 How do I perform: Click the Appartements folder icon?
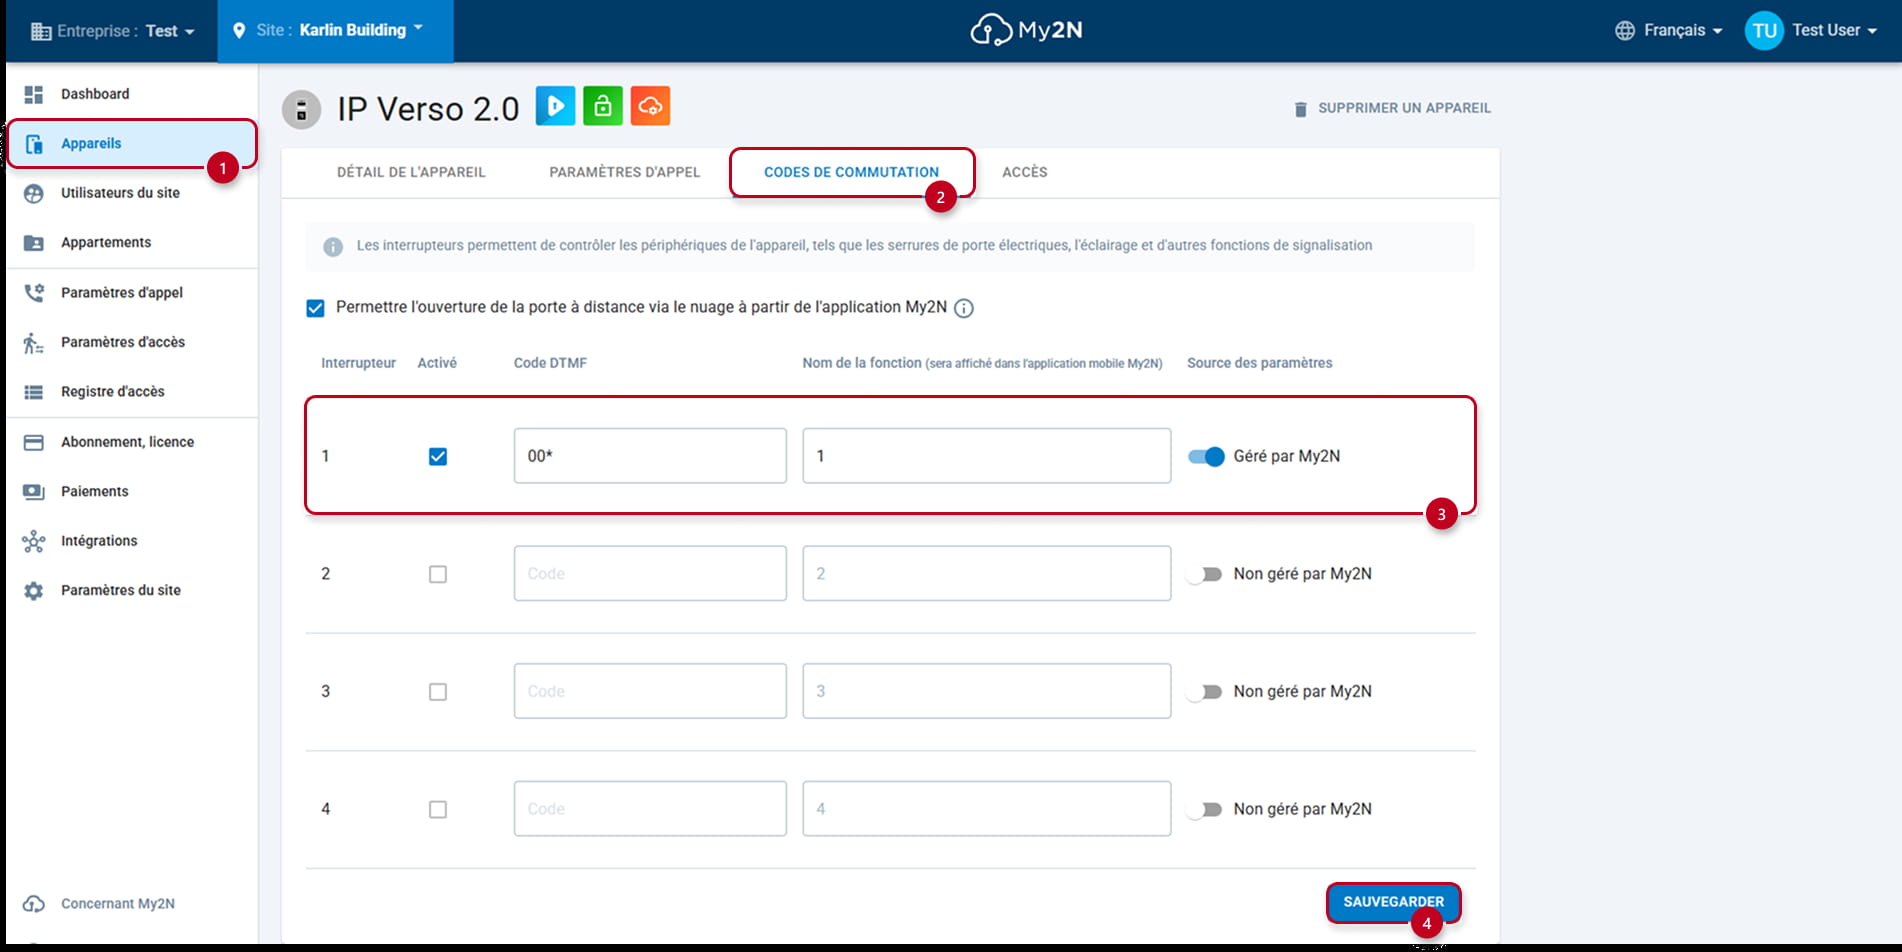[x=34, y=243]
